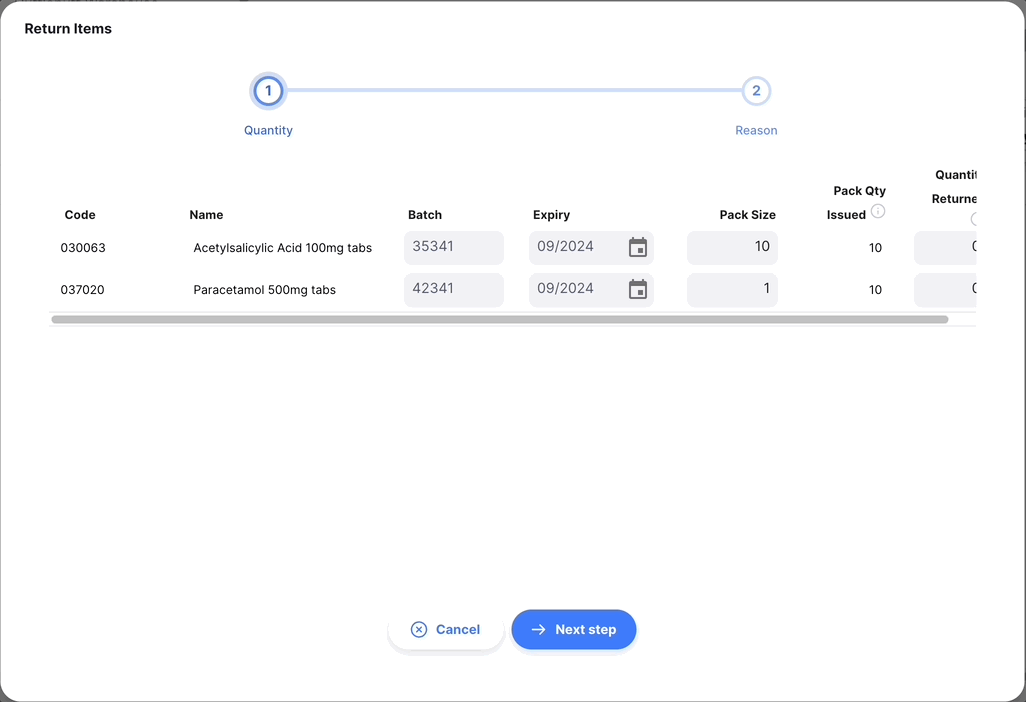Select the Quantity step label
This screenshot has height=702, width=1026.
coord(268,130)
